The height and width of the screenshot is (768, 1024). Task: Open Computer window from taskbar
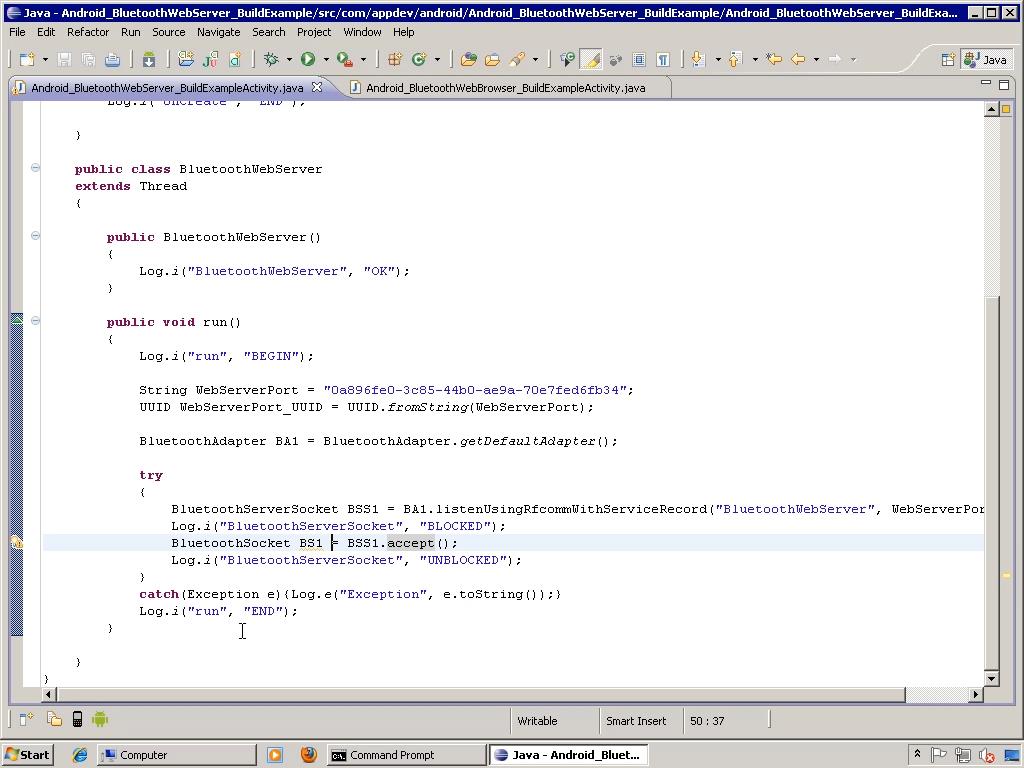pos(176,755)
